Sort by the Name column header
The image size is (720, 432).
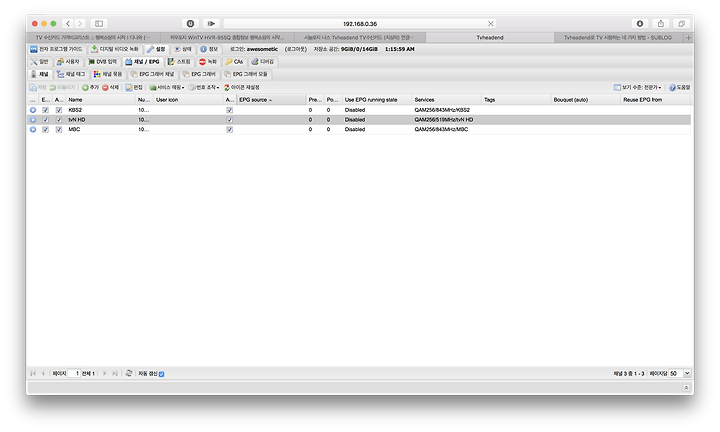(x=101, y=100)
